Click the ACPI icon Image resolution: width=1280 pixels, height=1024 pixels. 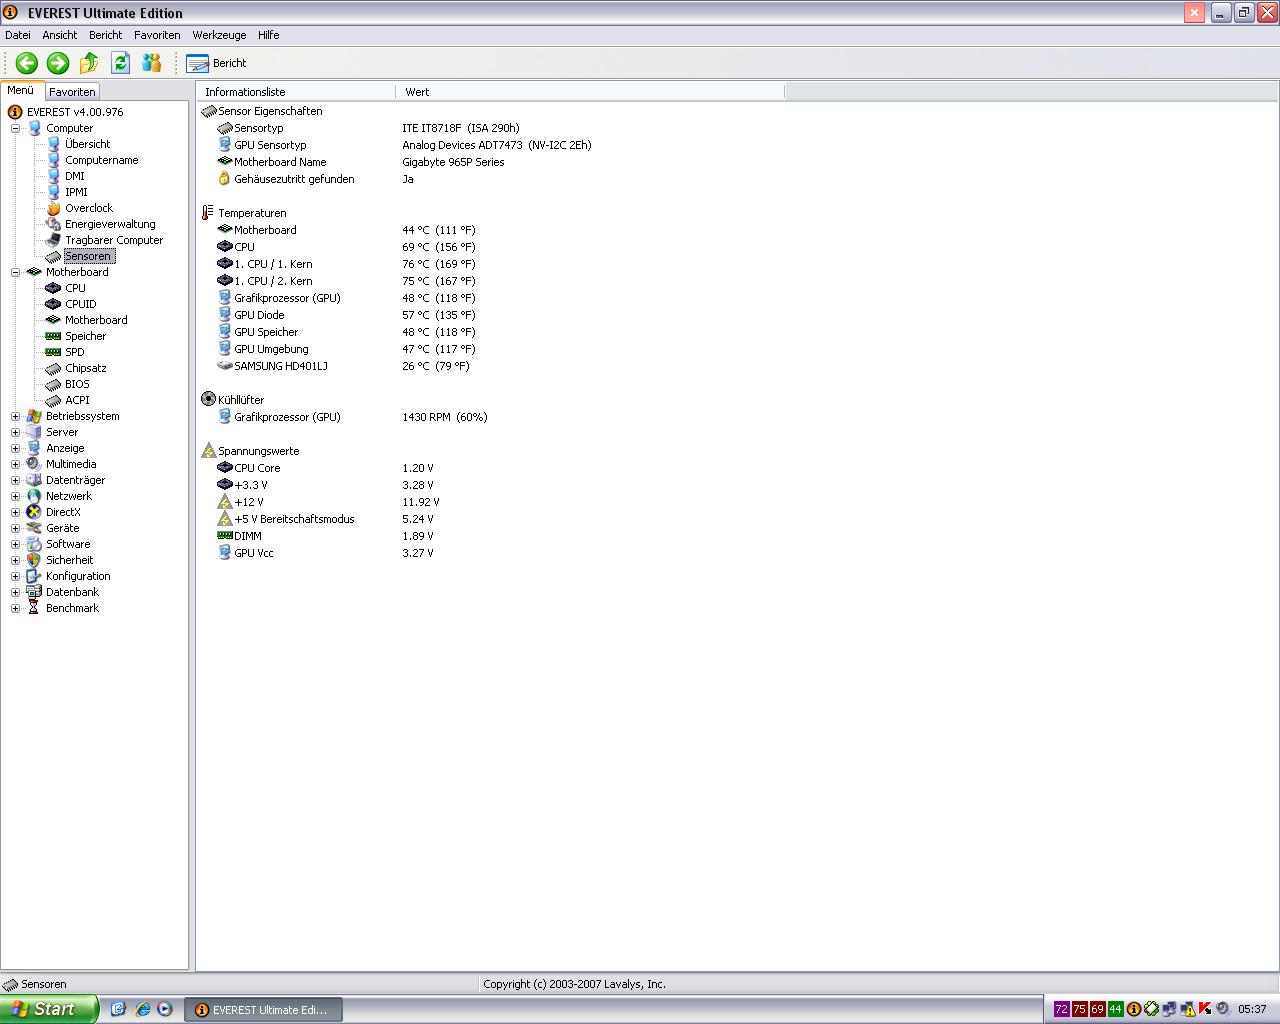[x=53, y=400]
